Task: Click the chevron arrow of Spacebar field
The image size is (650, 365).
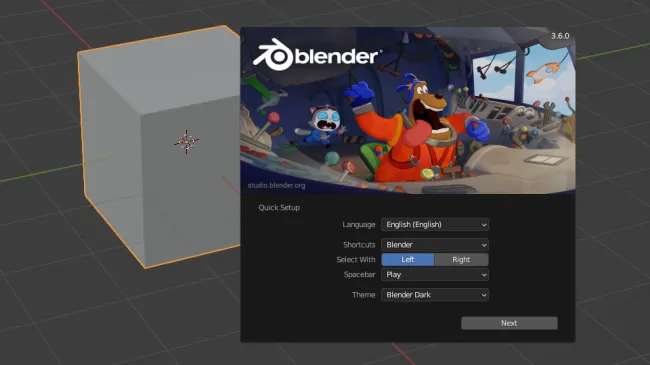Action: click(x=484, y=275)
